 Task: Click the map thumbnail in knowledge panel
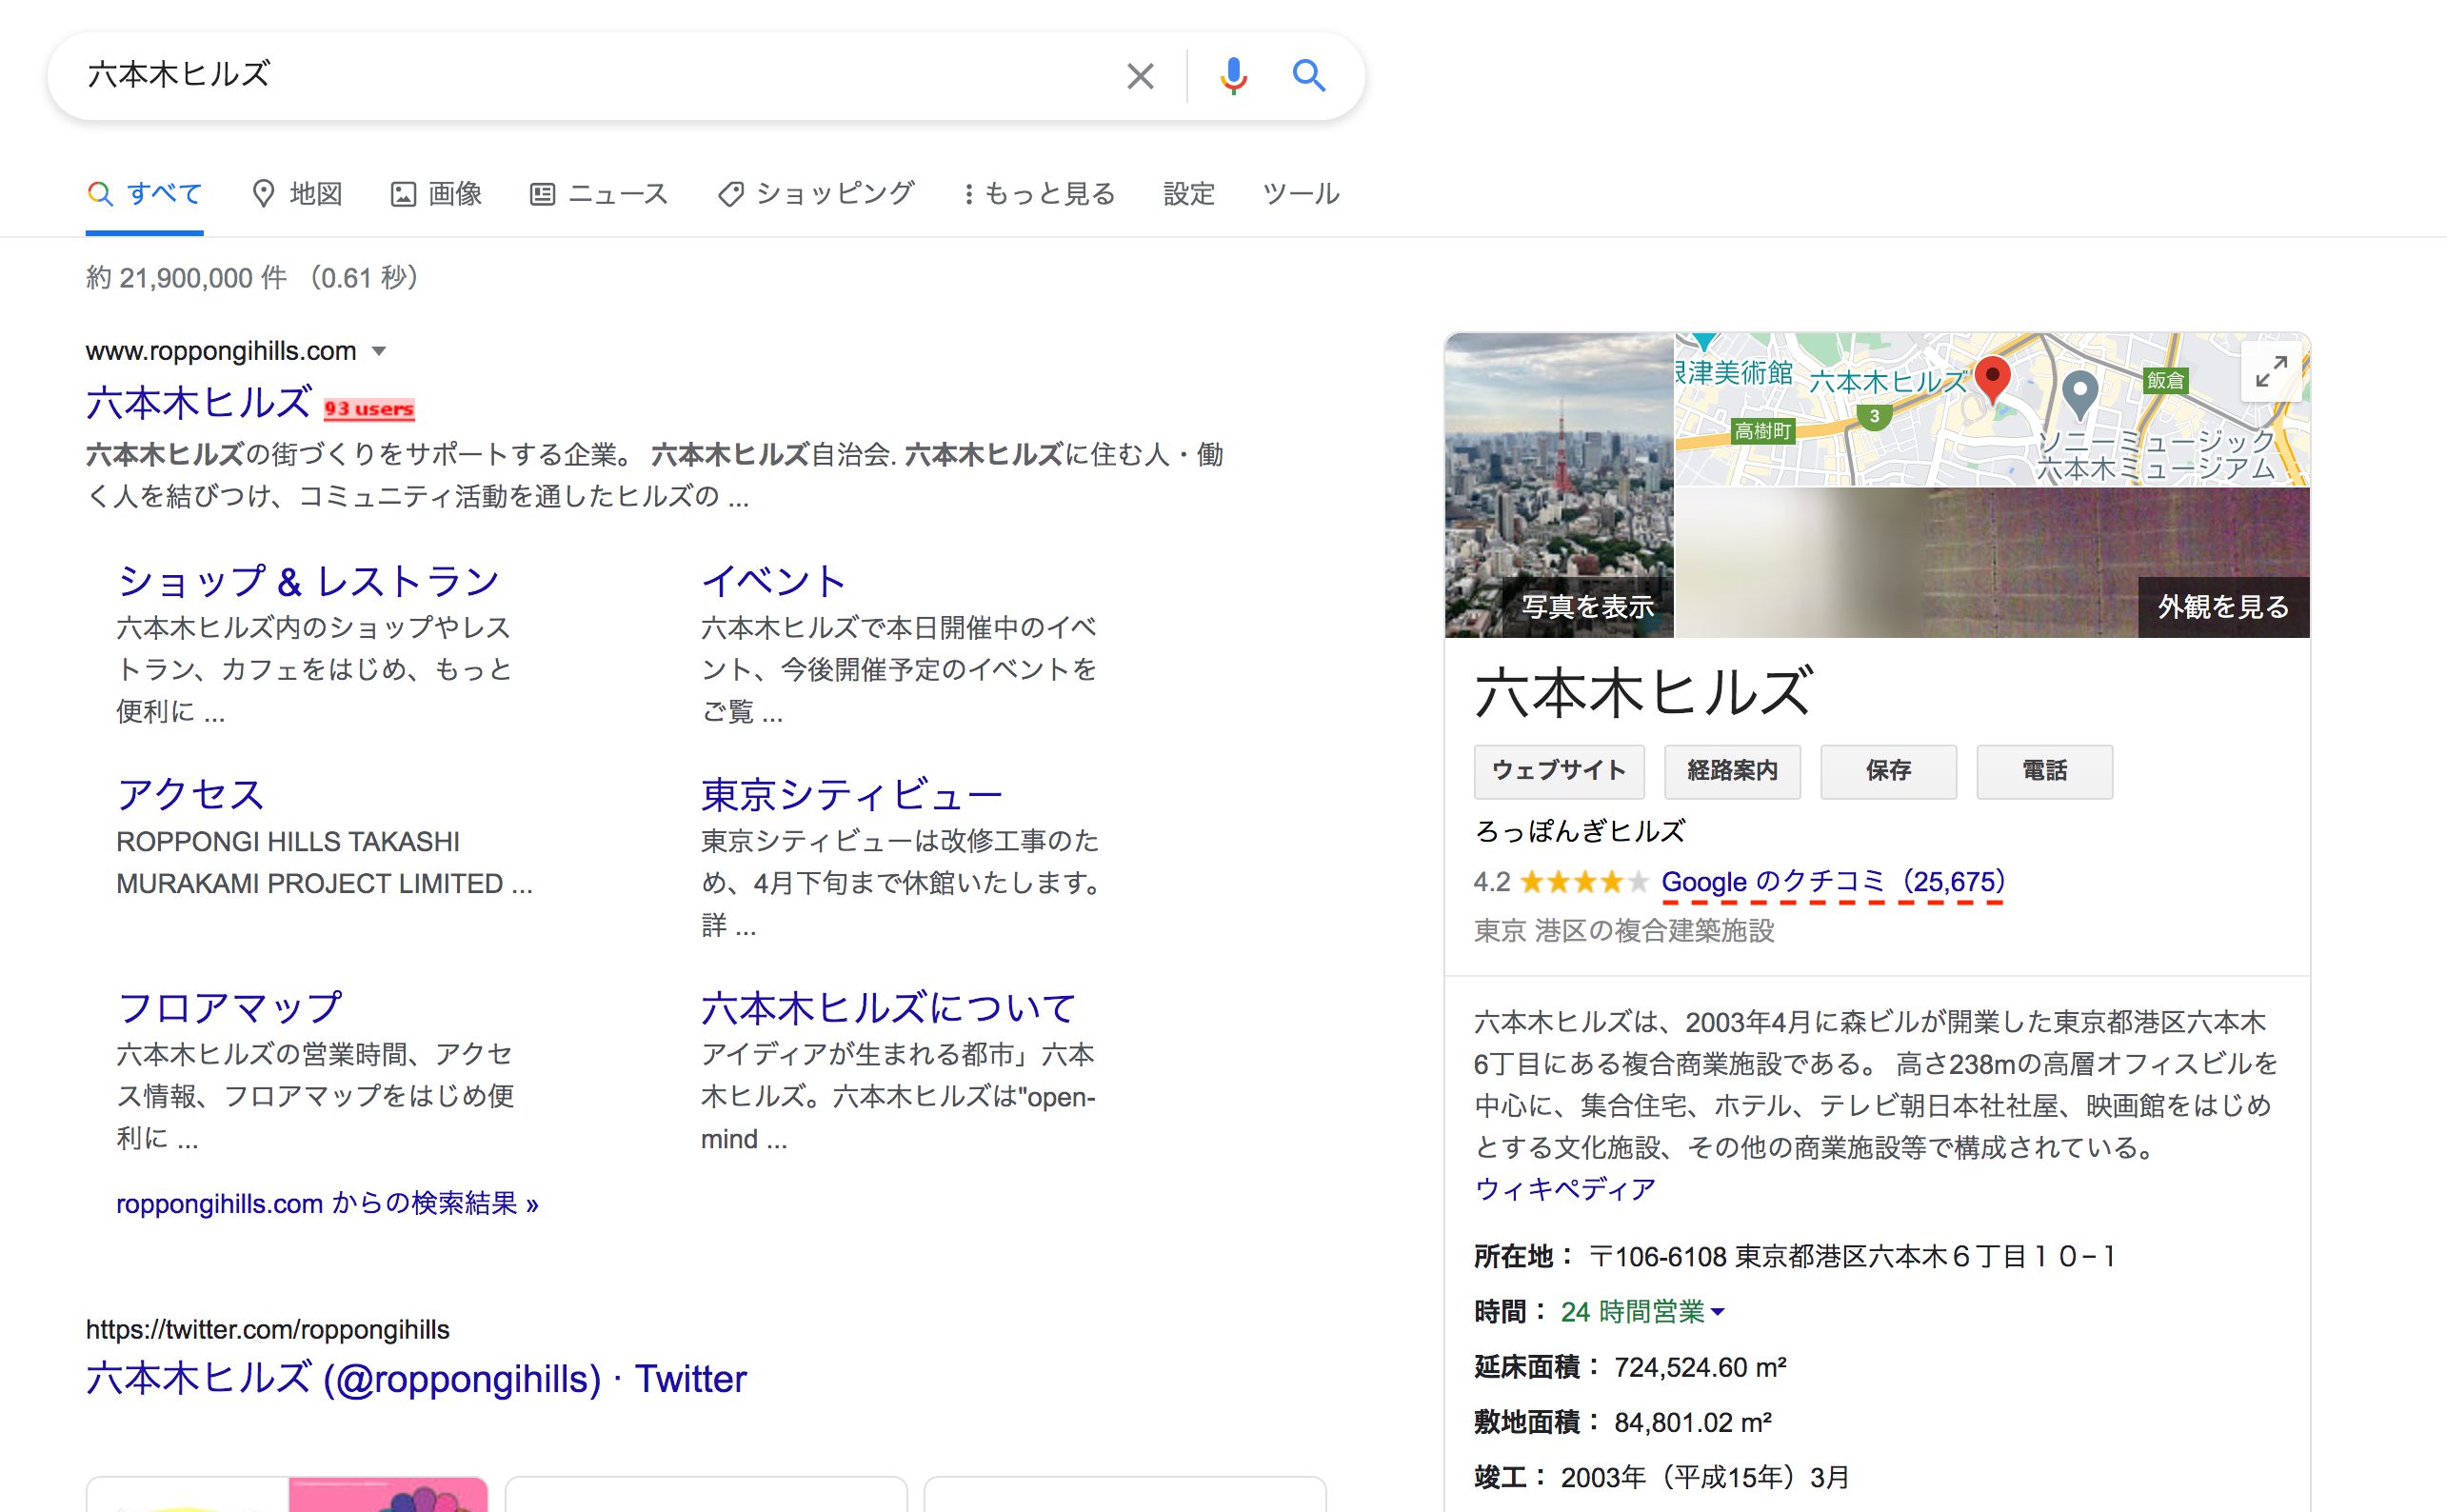pyautogui.click(x=1992, y=410)
